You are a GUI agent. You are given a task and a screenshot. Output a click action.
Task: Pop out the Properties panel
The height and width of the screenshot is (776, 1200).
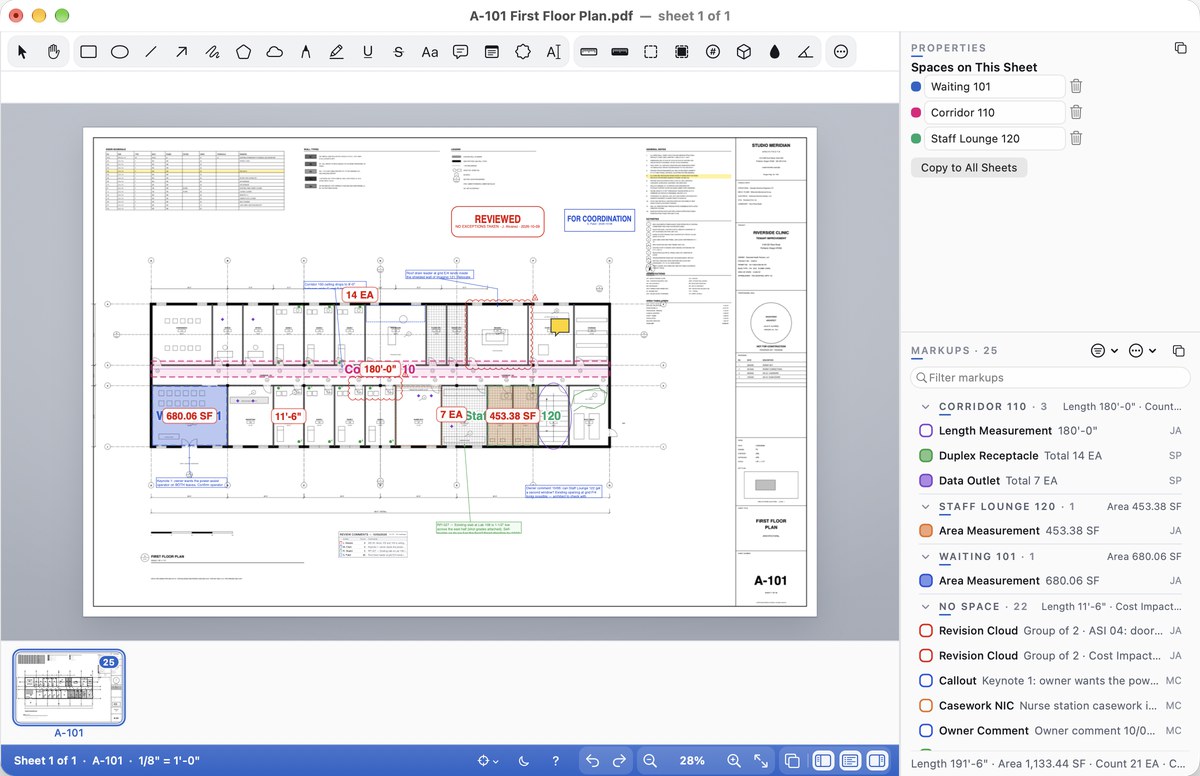coord(1180,48)
